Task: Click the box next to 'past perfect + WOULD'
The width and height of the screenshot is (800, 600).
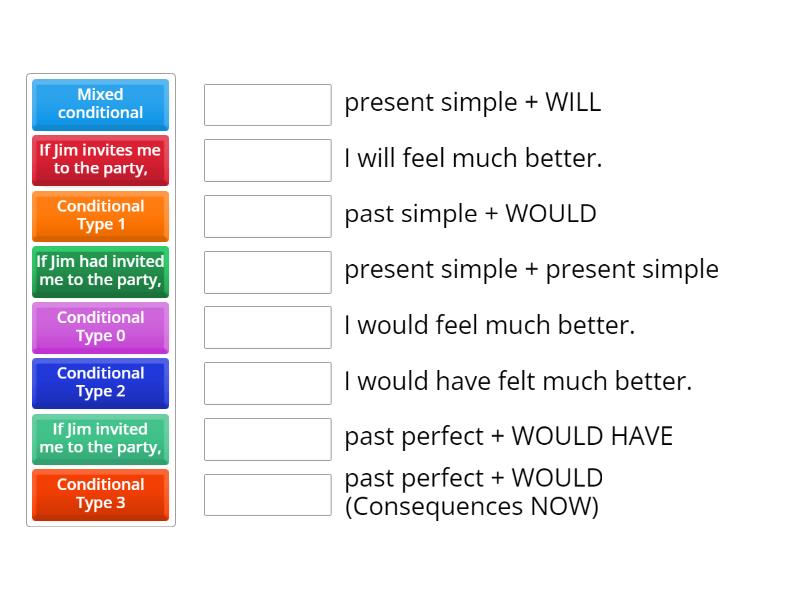Action: coord(266,492)
